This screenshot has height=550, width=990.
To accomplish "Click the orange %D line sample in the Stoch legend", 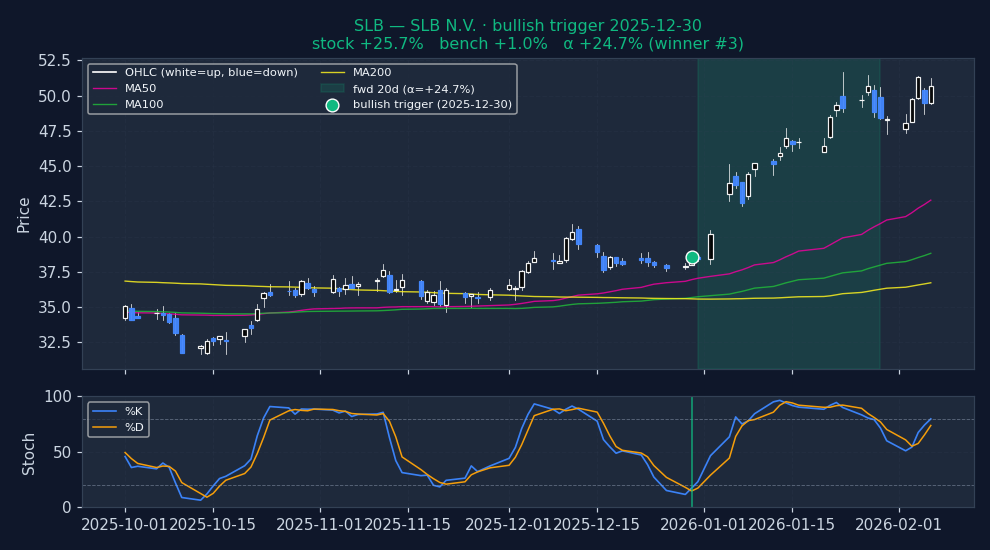I will [x=104, y=428].
